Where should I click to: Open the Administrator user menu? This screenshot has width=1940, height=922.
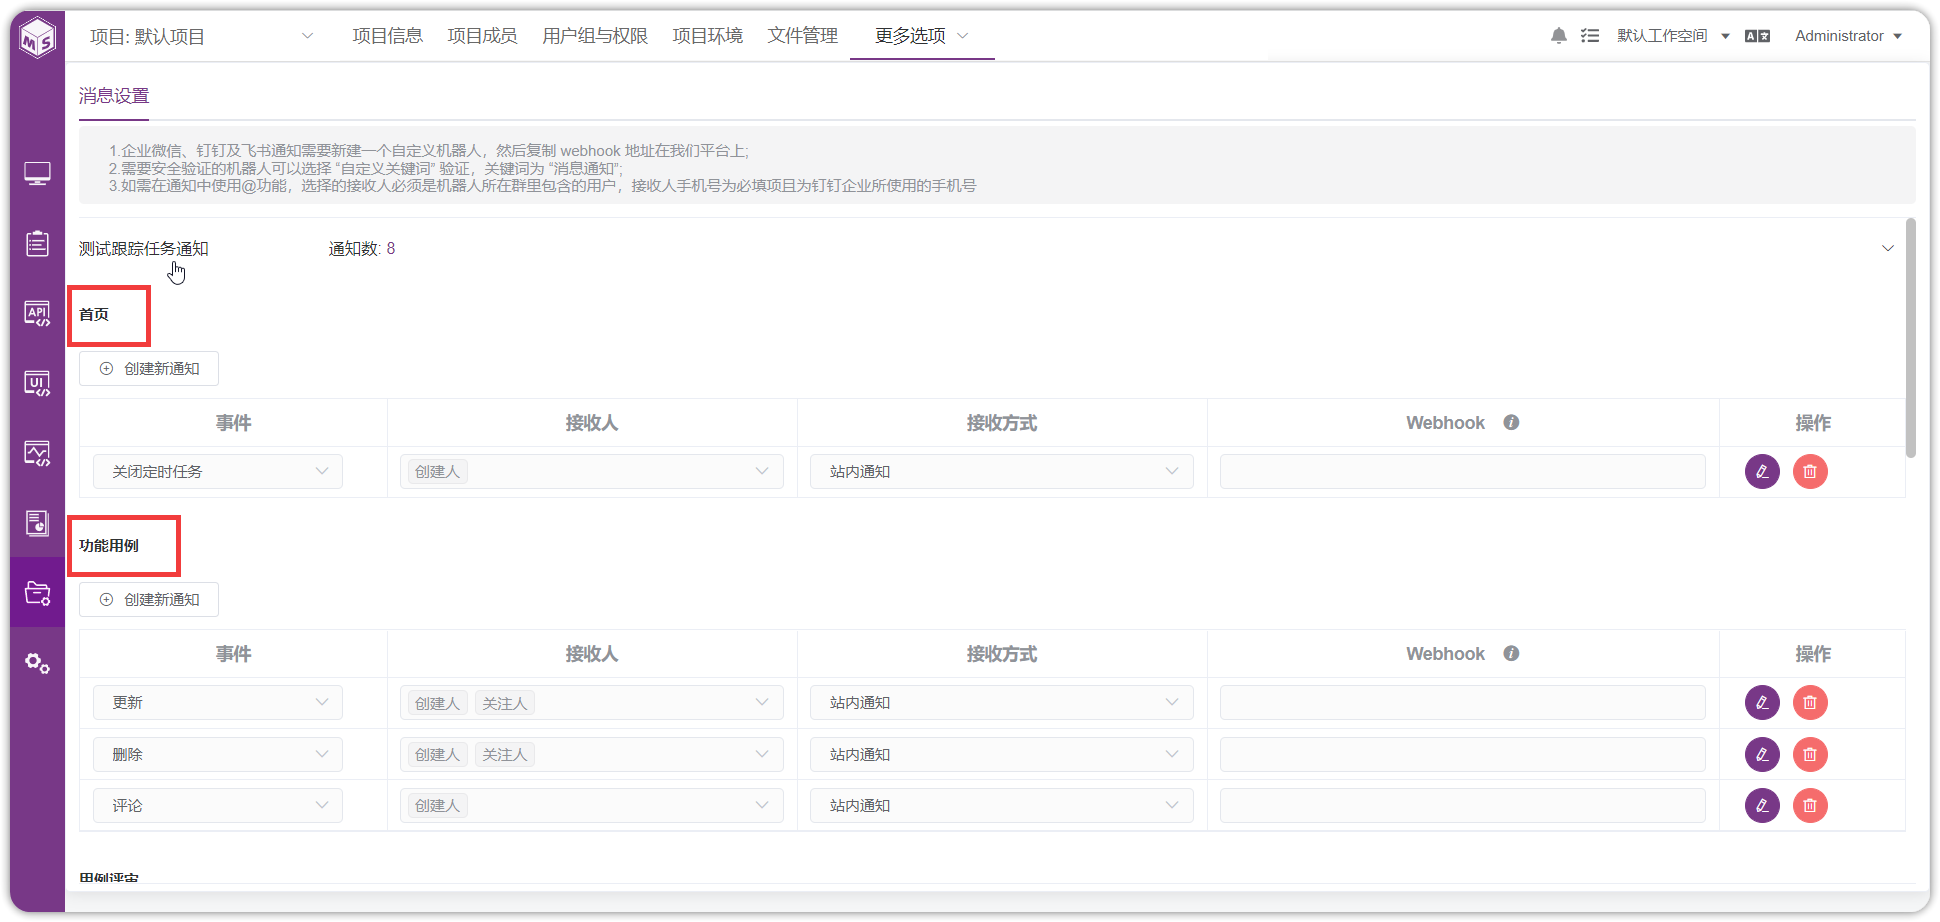tap(1848, 36)
